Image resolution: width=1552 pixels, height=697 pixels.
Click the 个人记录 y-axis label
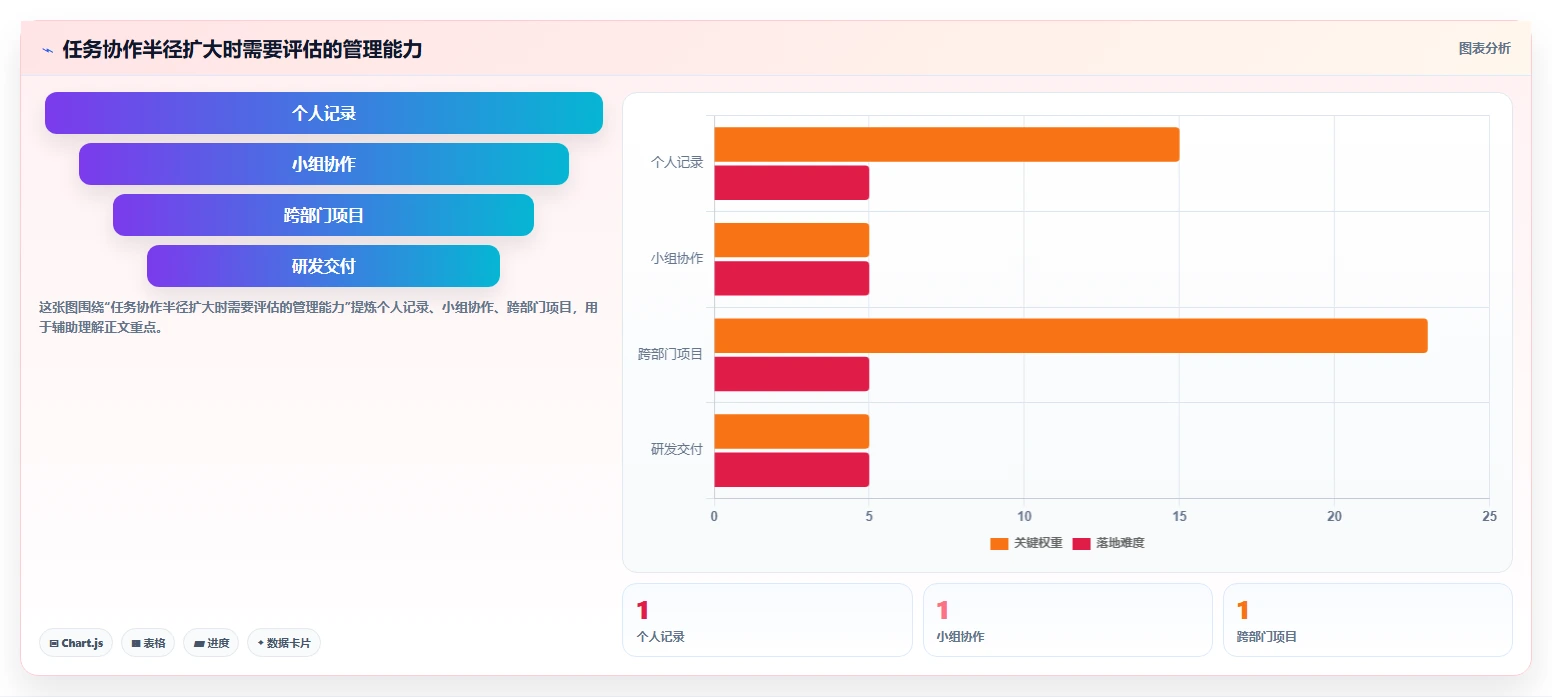[677, 162]
